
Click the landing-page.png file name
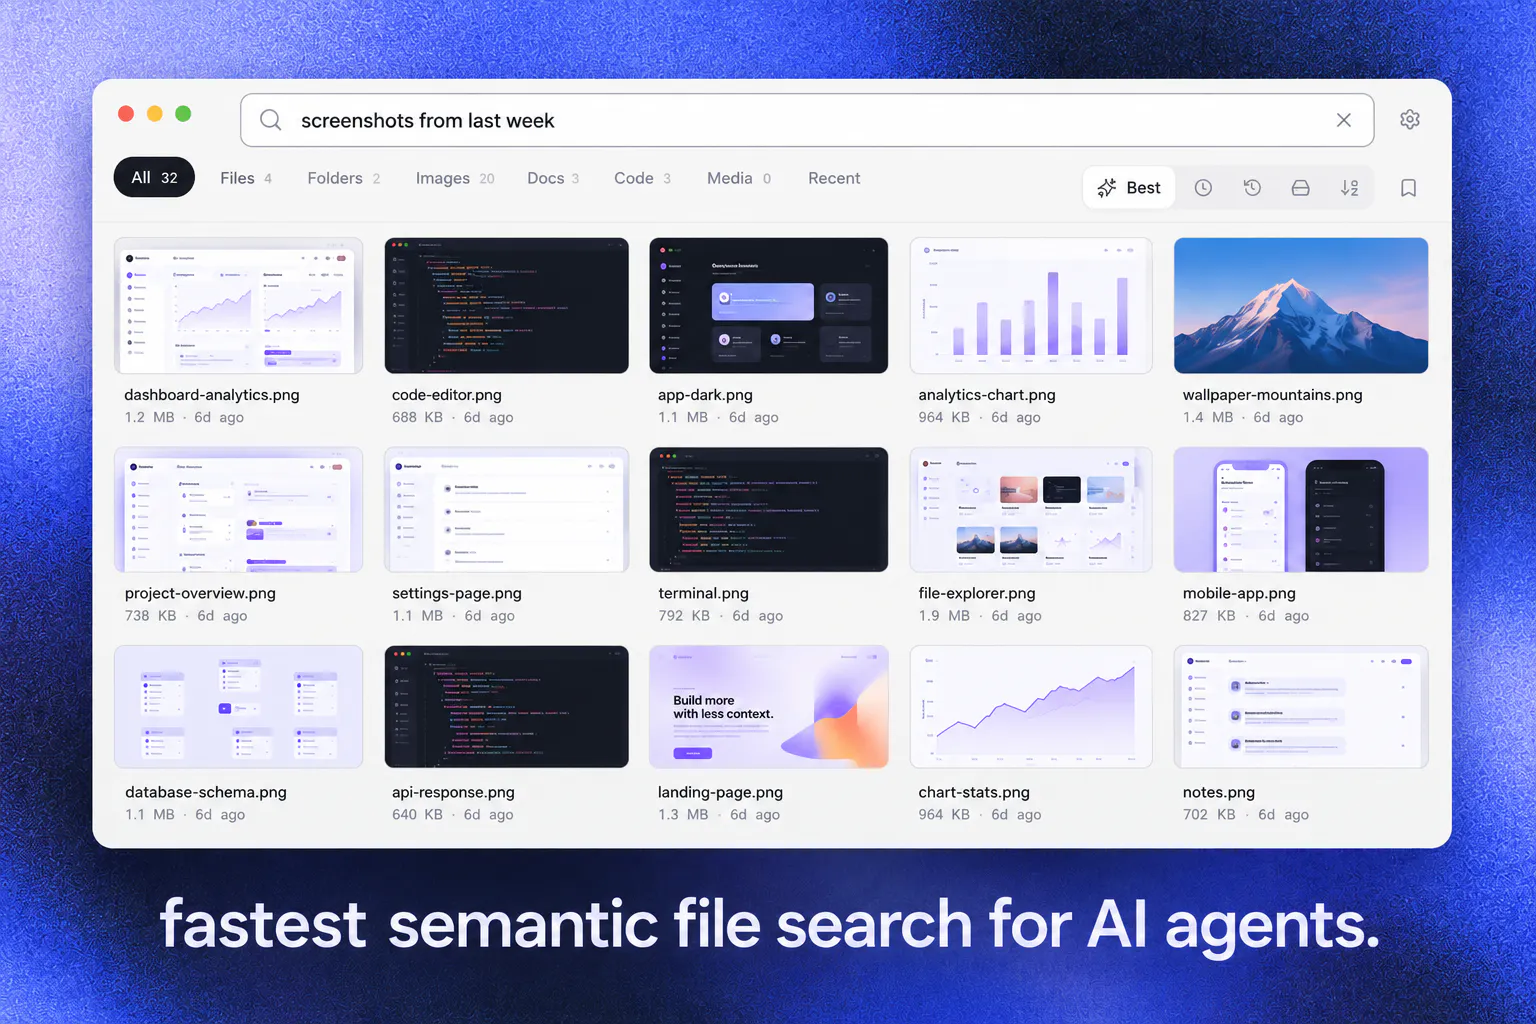pyautogui.click(x=720, y=792)
